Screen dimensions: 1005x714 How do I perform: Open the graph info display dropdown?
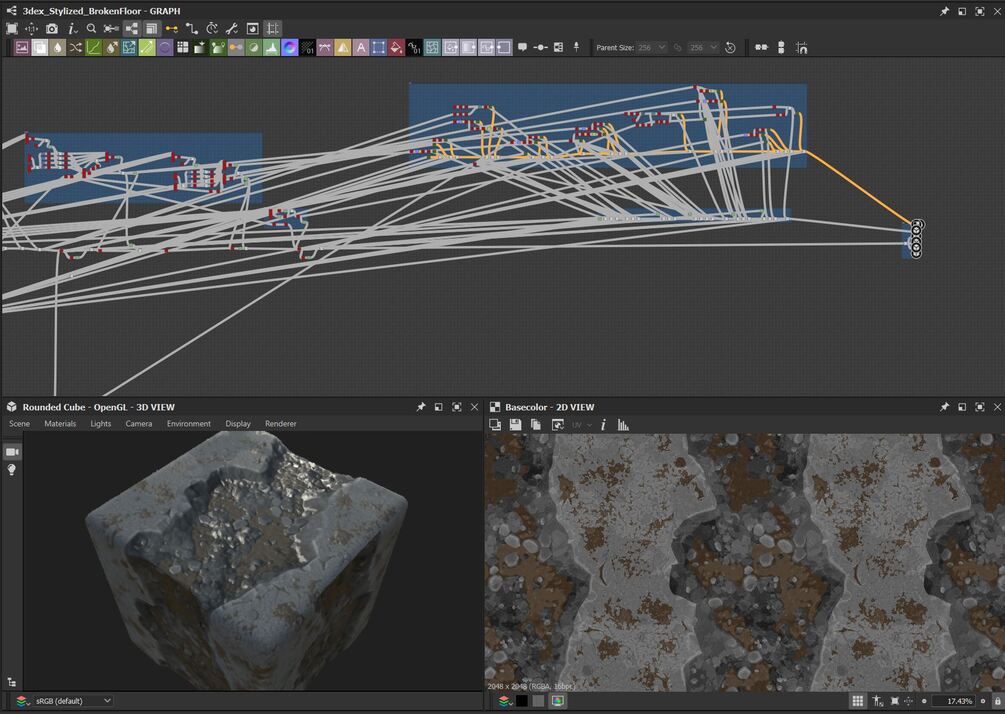click(72, 29)
